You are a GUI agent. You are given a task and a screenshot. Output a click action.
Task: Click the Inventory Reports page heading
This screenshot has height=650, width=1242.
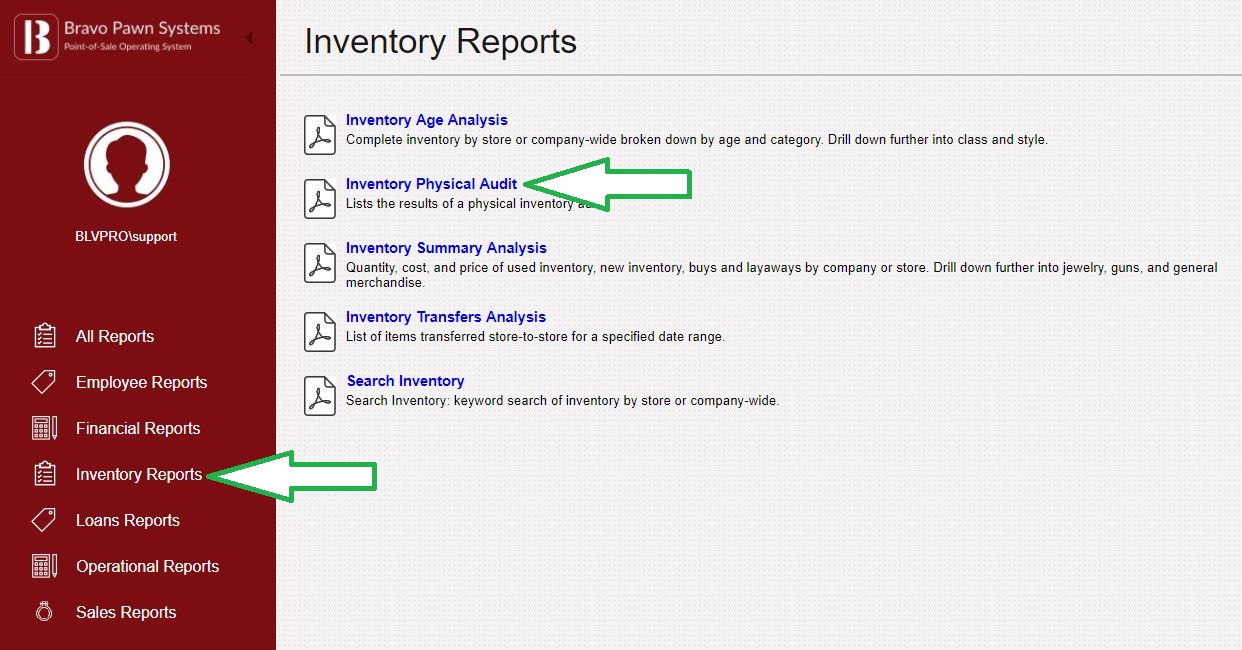point(441,41)
